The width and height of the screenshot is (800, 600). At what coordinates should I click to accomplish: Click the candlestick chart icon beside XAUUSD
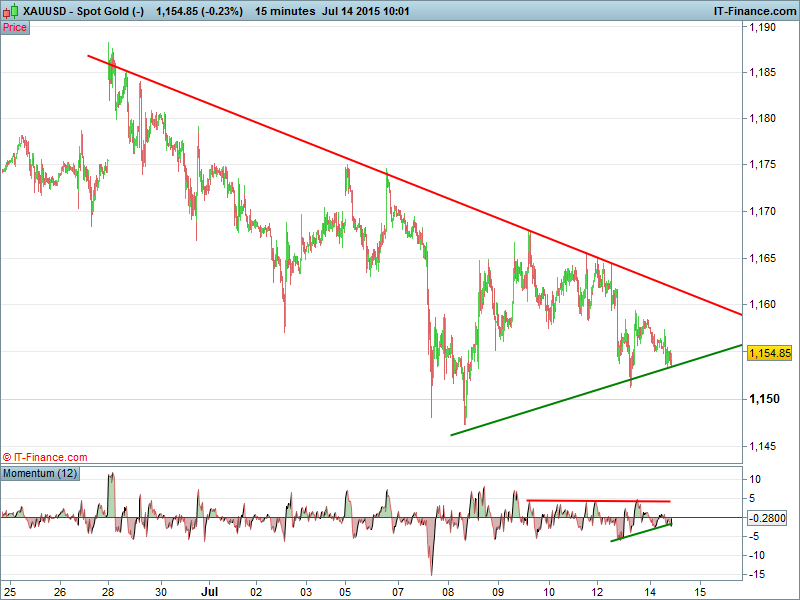[10, 10]
